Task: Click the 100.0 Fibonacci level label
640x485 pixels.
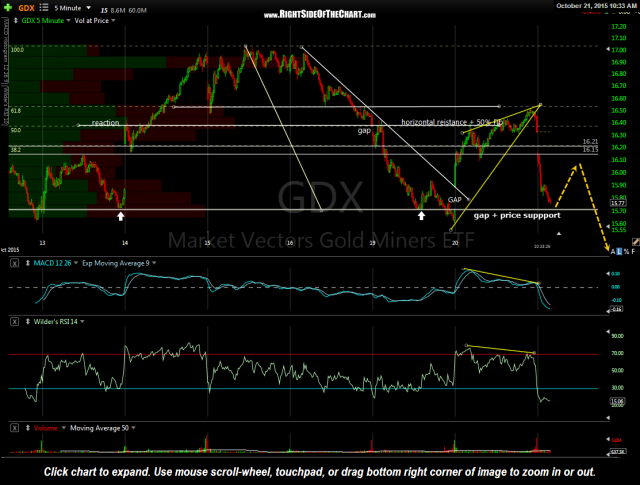Action: click(x=17, y=50)
